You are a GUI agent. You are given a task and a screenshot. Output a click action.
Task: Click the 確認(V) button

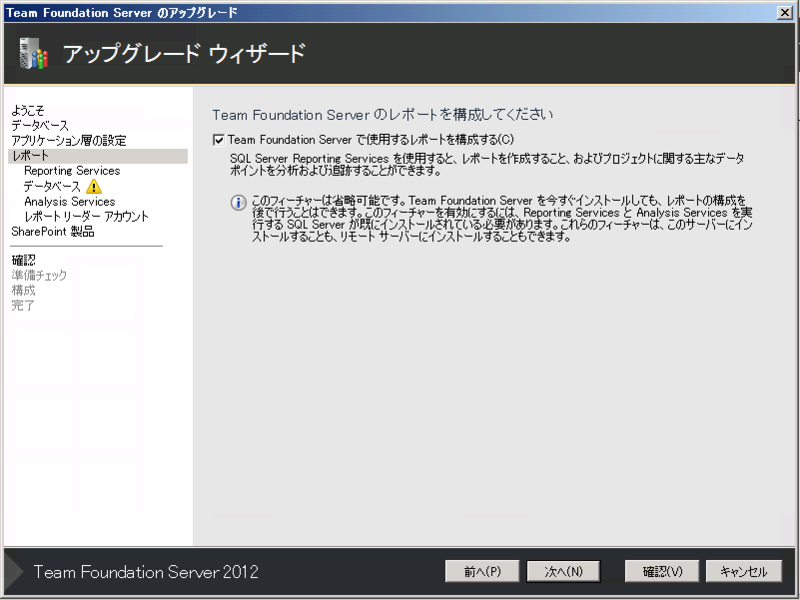(x=662, y=571)
